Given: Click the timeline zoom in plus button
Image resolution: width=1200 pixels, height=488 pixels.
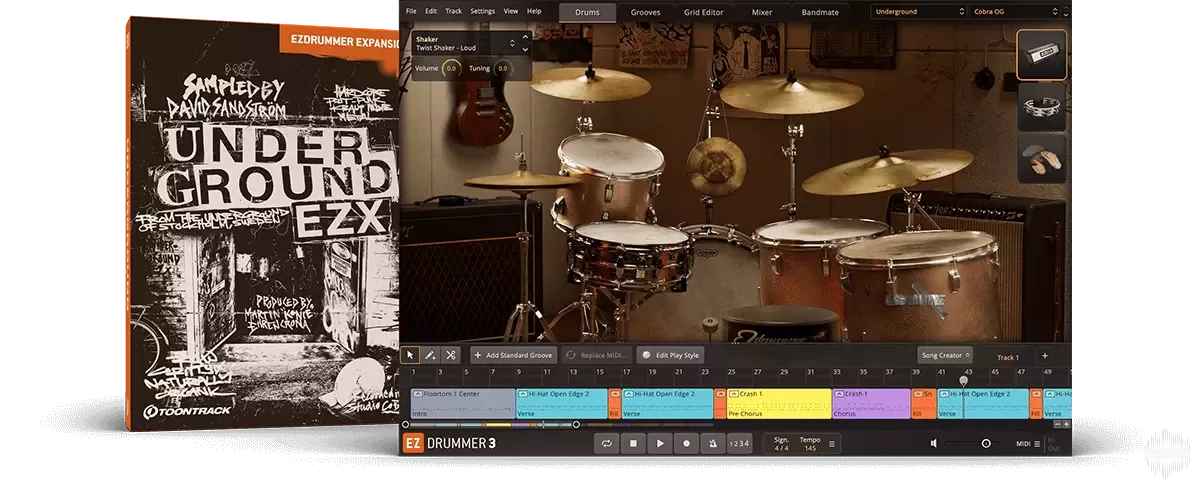Looking at the screenshot, I should pyautogui.click(x=1066, y=424).
